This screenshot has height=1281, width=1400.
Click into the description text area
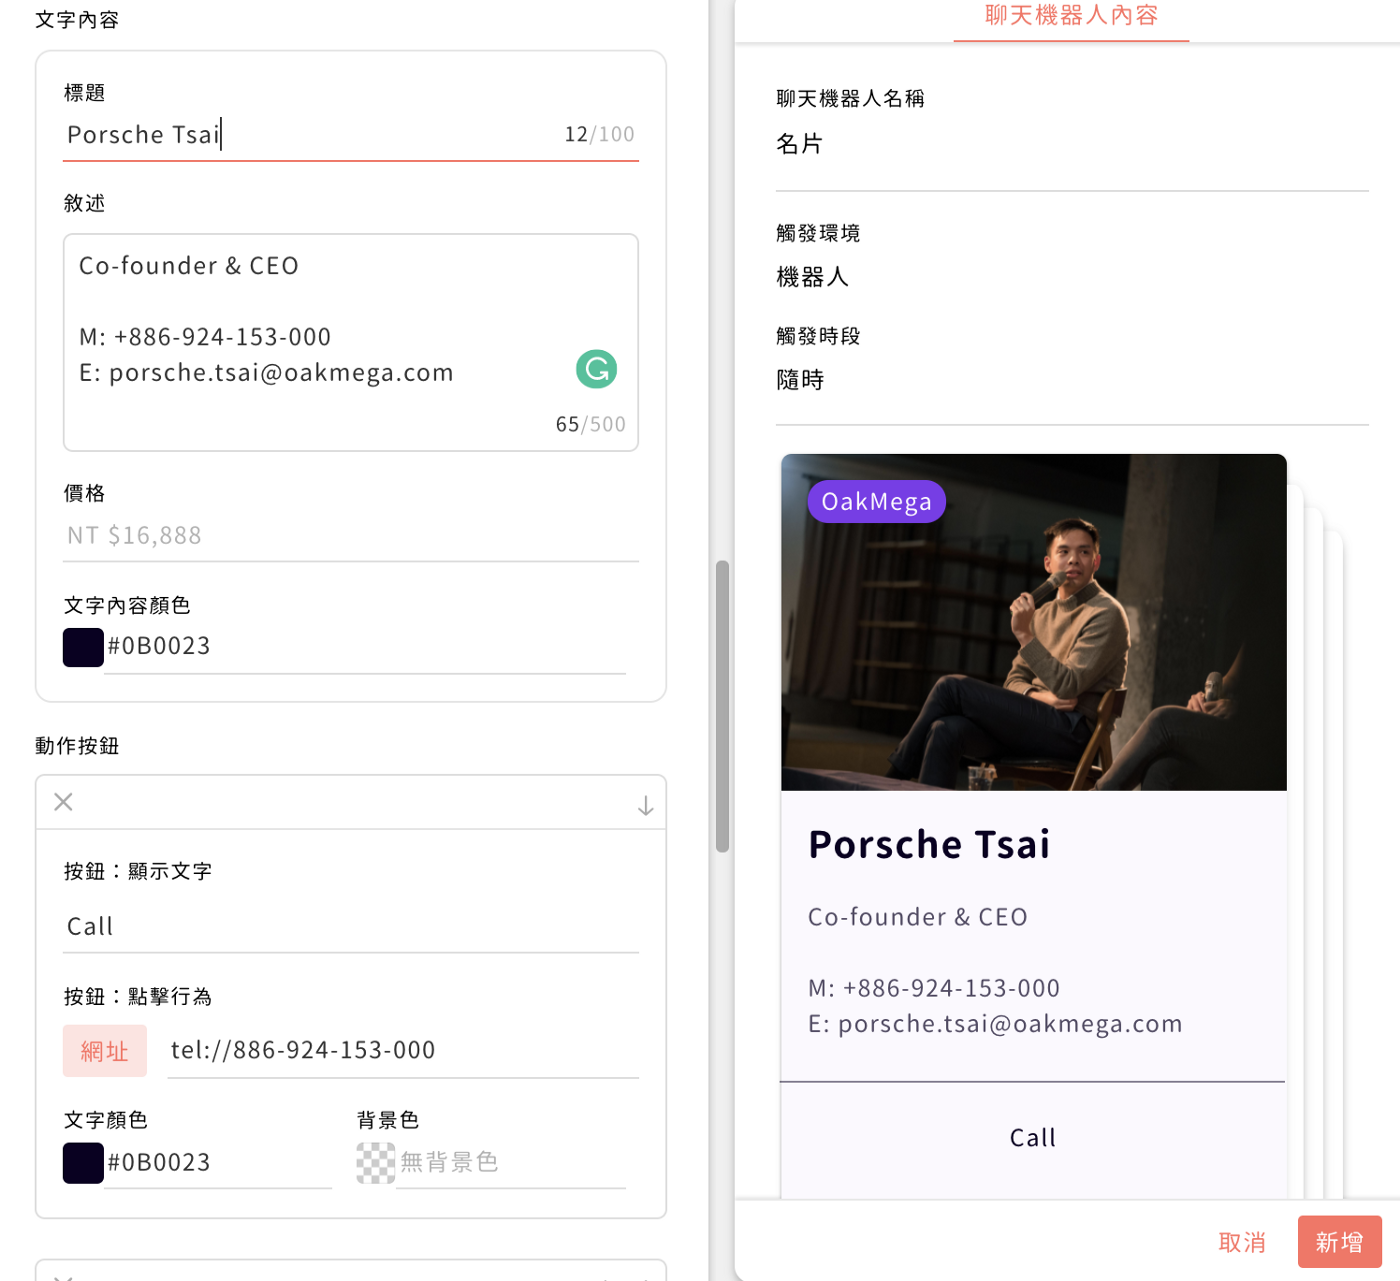pyautogui.click(x=351, y=343)
